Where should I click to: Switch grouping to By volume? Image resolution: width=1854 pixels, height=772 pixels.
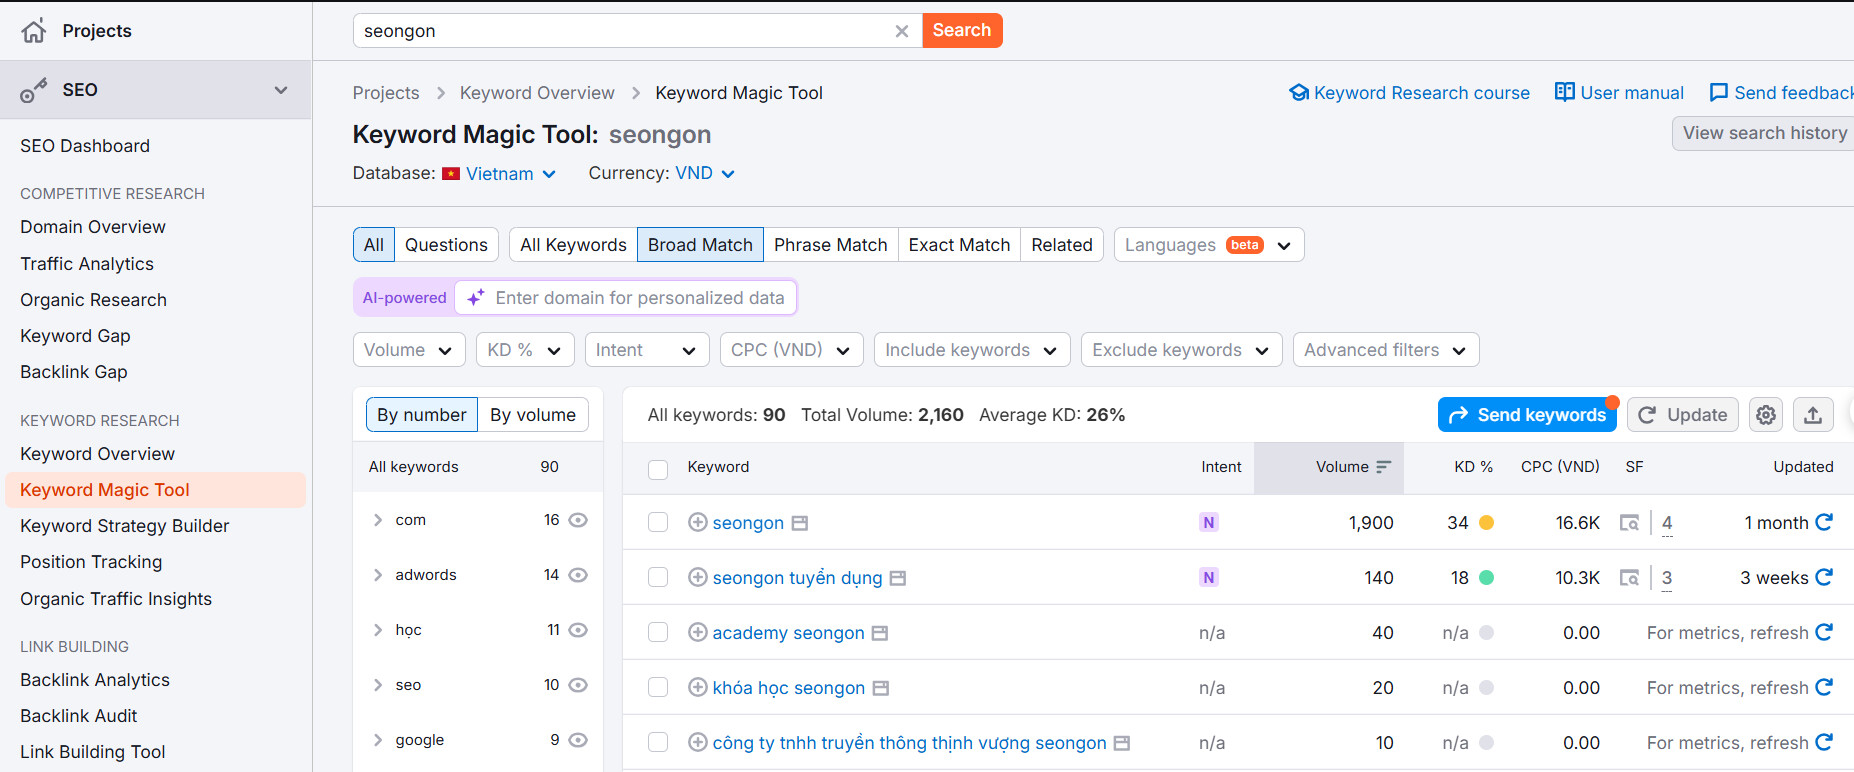tap(533, 415)
